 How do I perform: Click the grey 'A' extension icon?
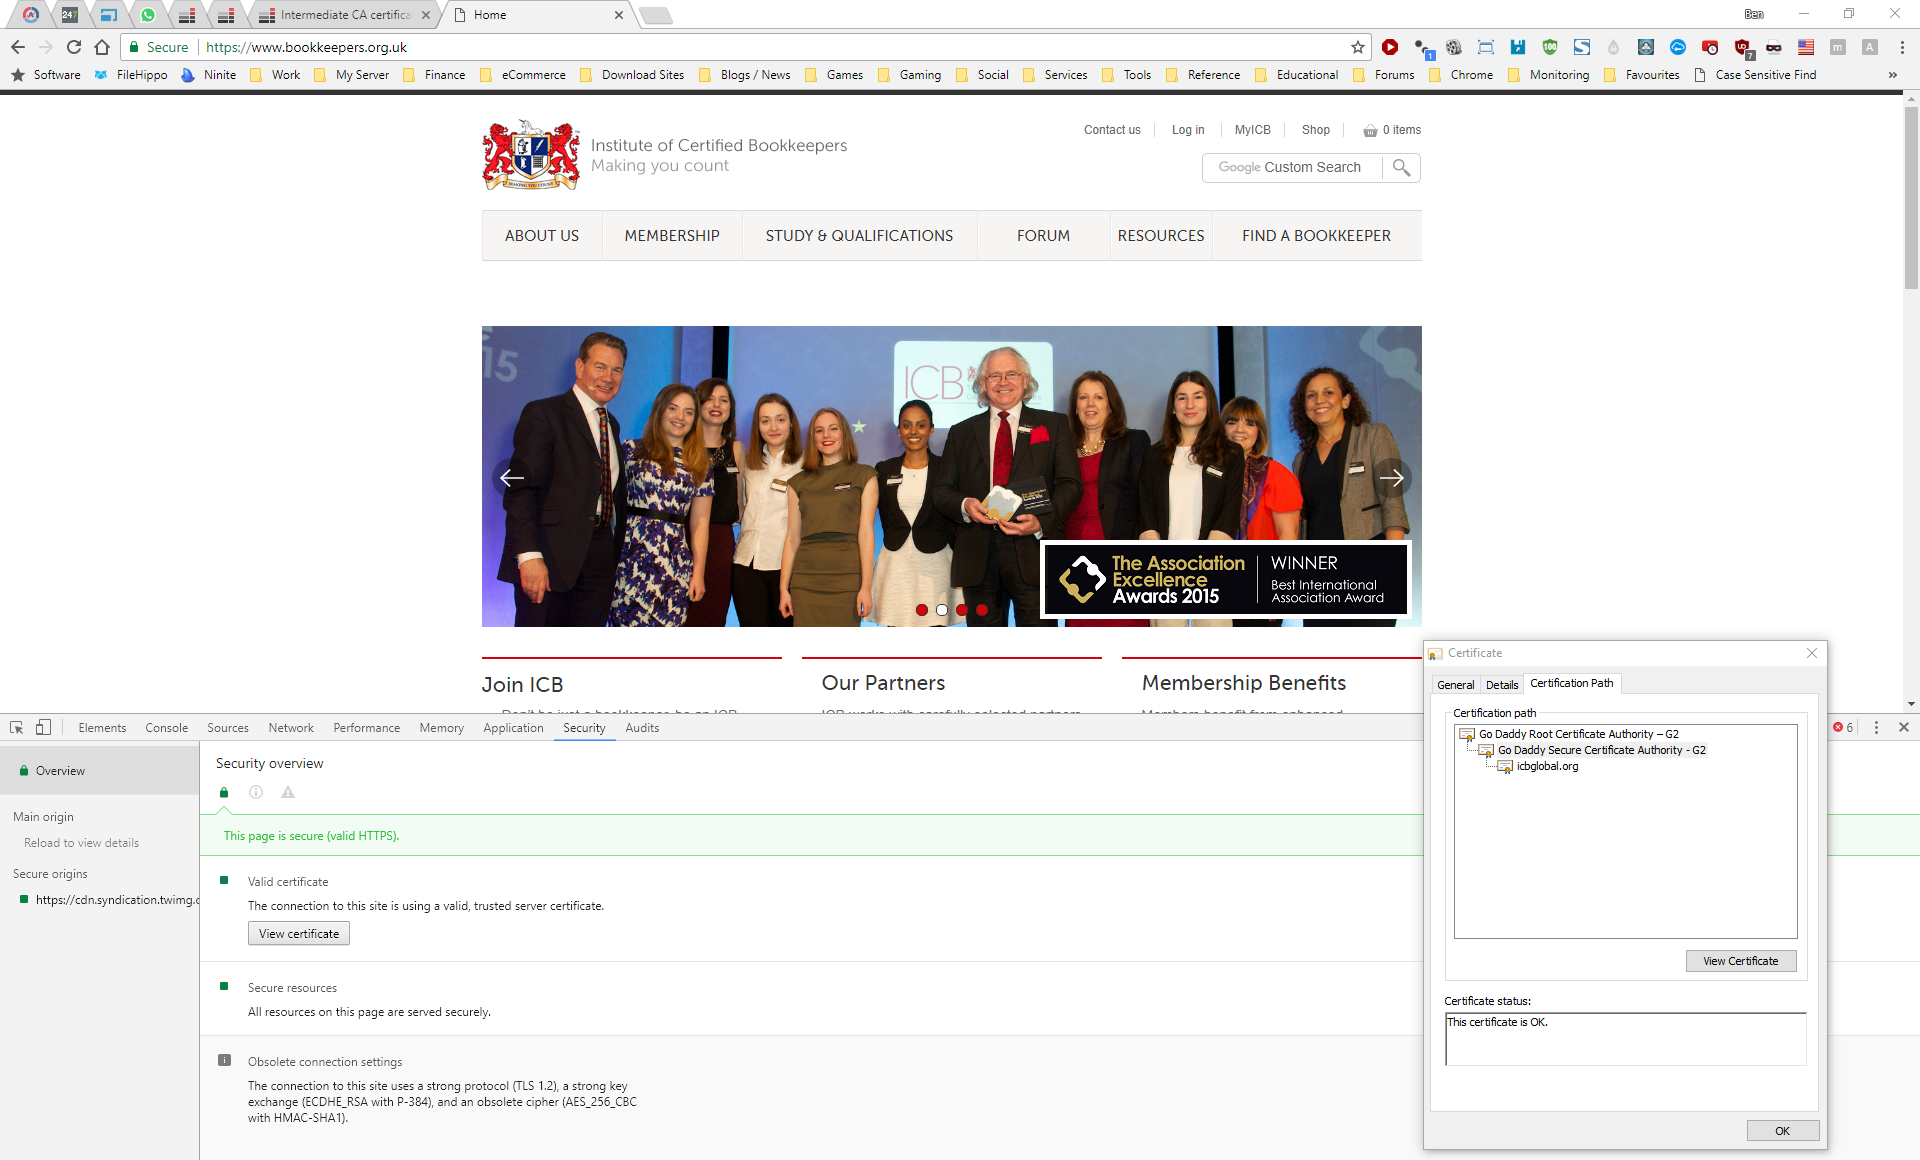(1870, 47)
